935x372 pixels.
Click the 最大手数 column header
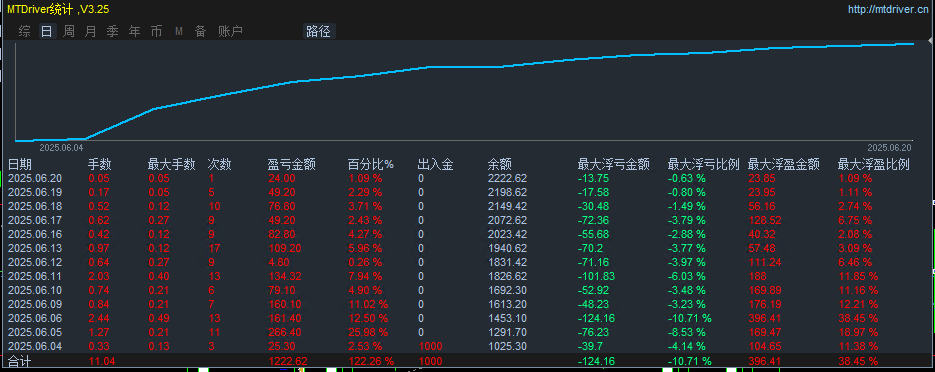[172, 165]
